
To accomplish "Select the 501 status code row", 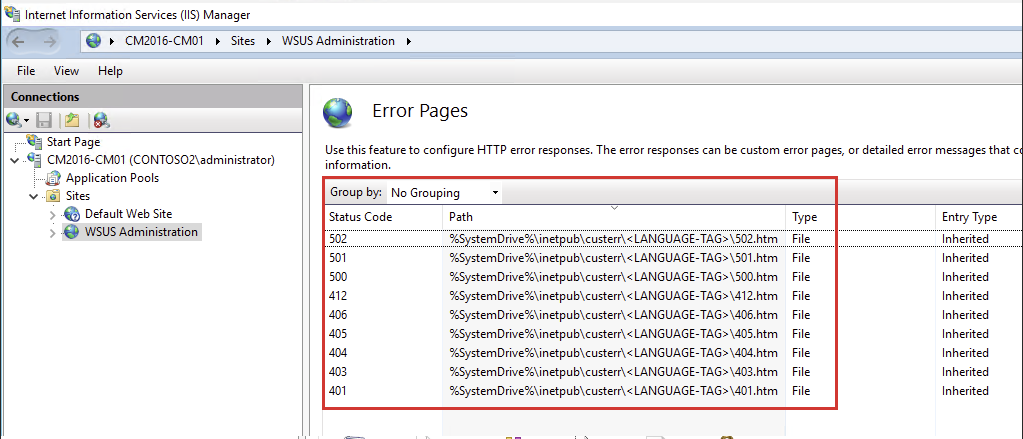I will [673, 258].
